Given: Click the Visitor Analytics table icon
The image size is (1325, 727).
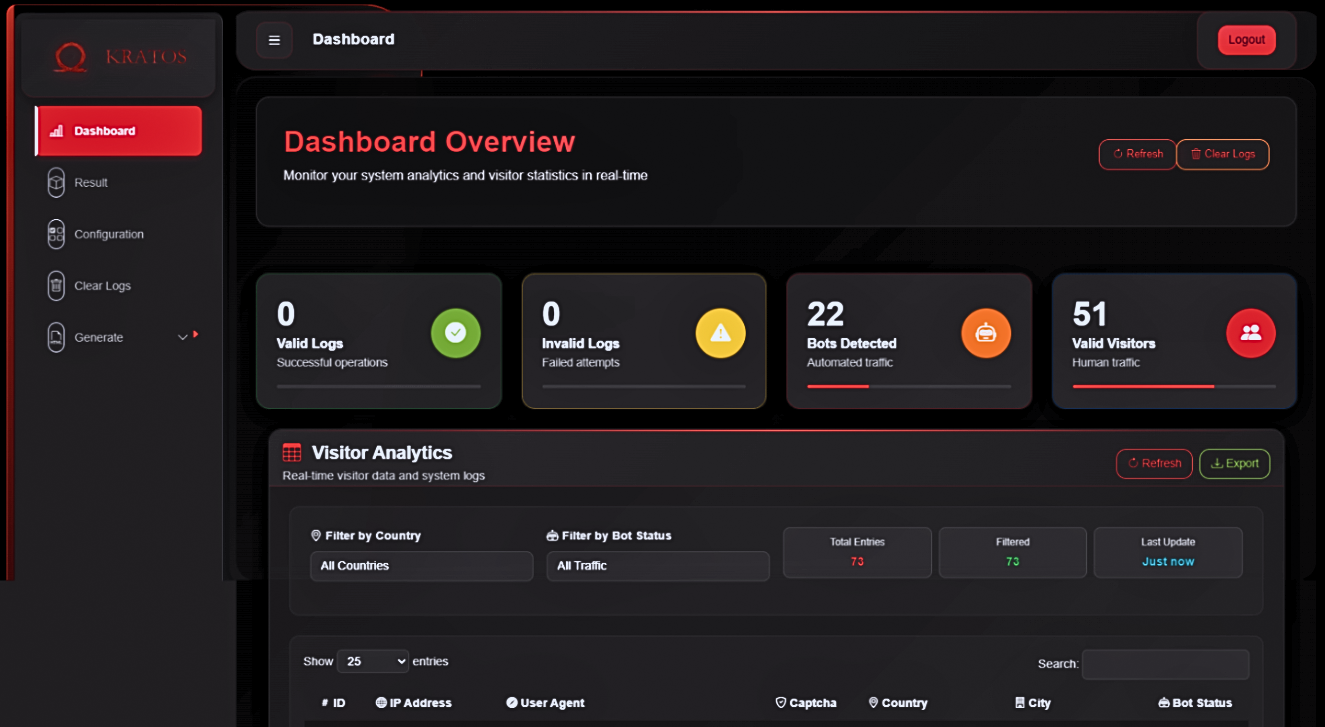Looking at the screenshot, I should coord(291,452).
